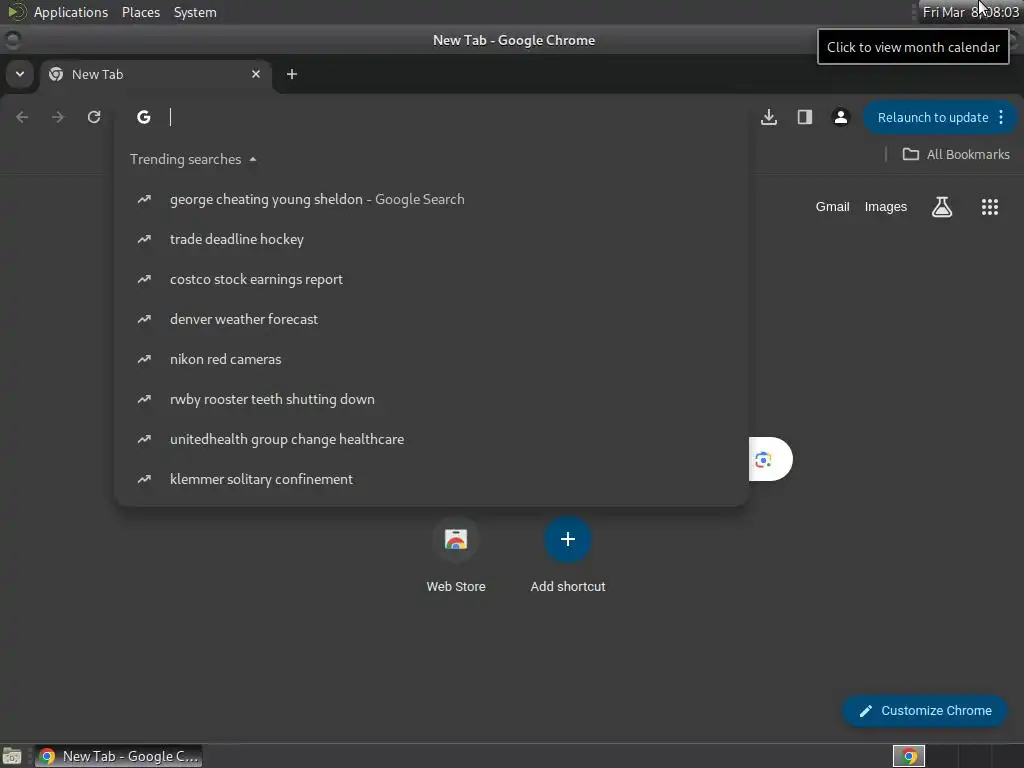Click the browser forward arrow

click(58, 117)
